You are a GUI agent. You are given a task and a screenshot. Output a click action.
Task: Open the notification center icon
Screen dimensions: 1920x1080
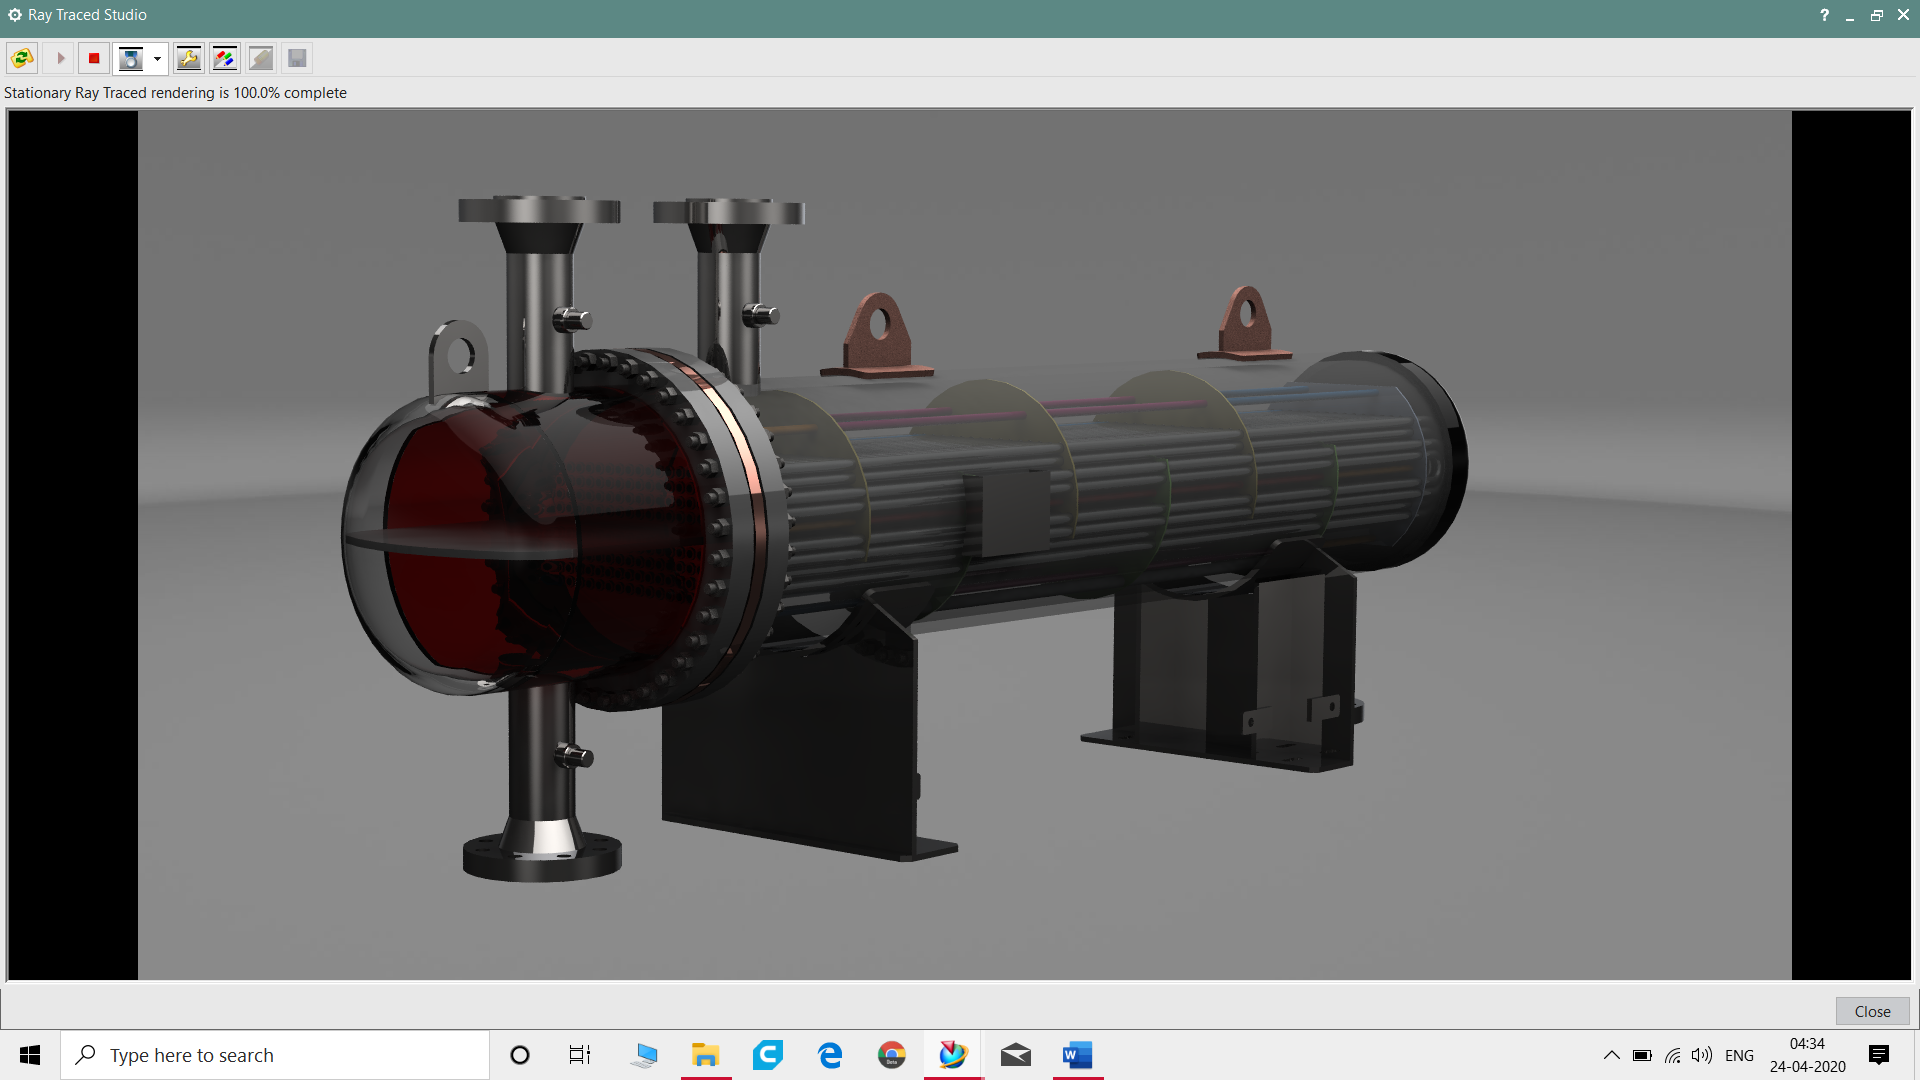tap(1879, 1055)
